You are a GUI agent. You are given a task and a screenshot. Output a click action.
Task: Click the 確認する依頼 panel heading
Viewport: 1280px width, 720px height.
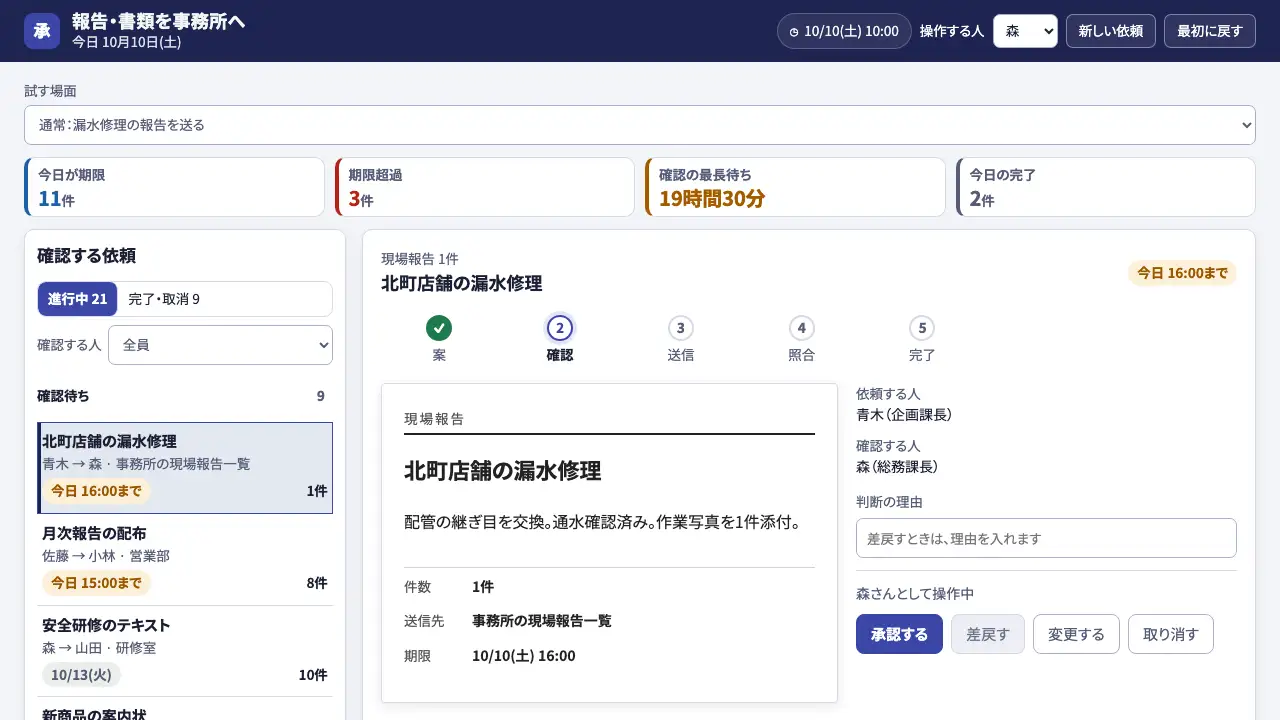(86, 256)
